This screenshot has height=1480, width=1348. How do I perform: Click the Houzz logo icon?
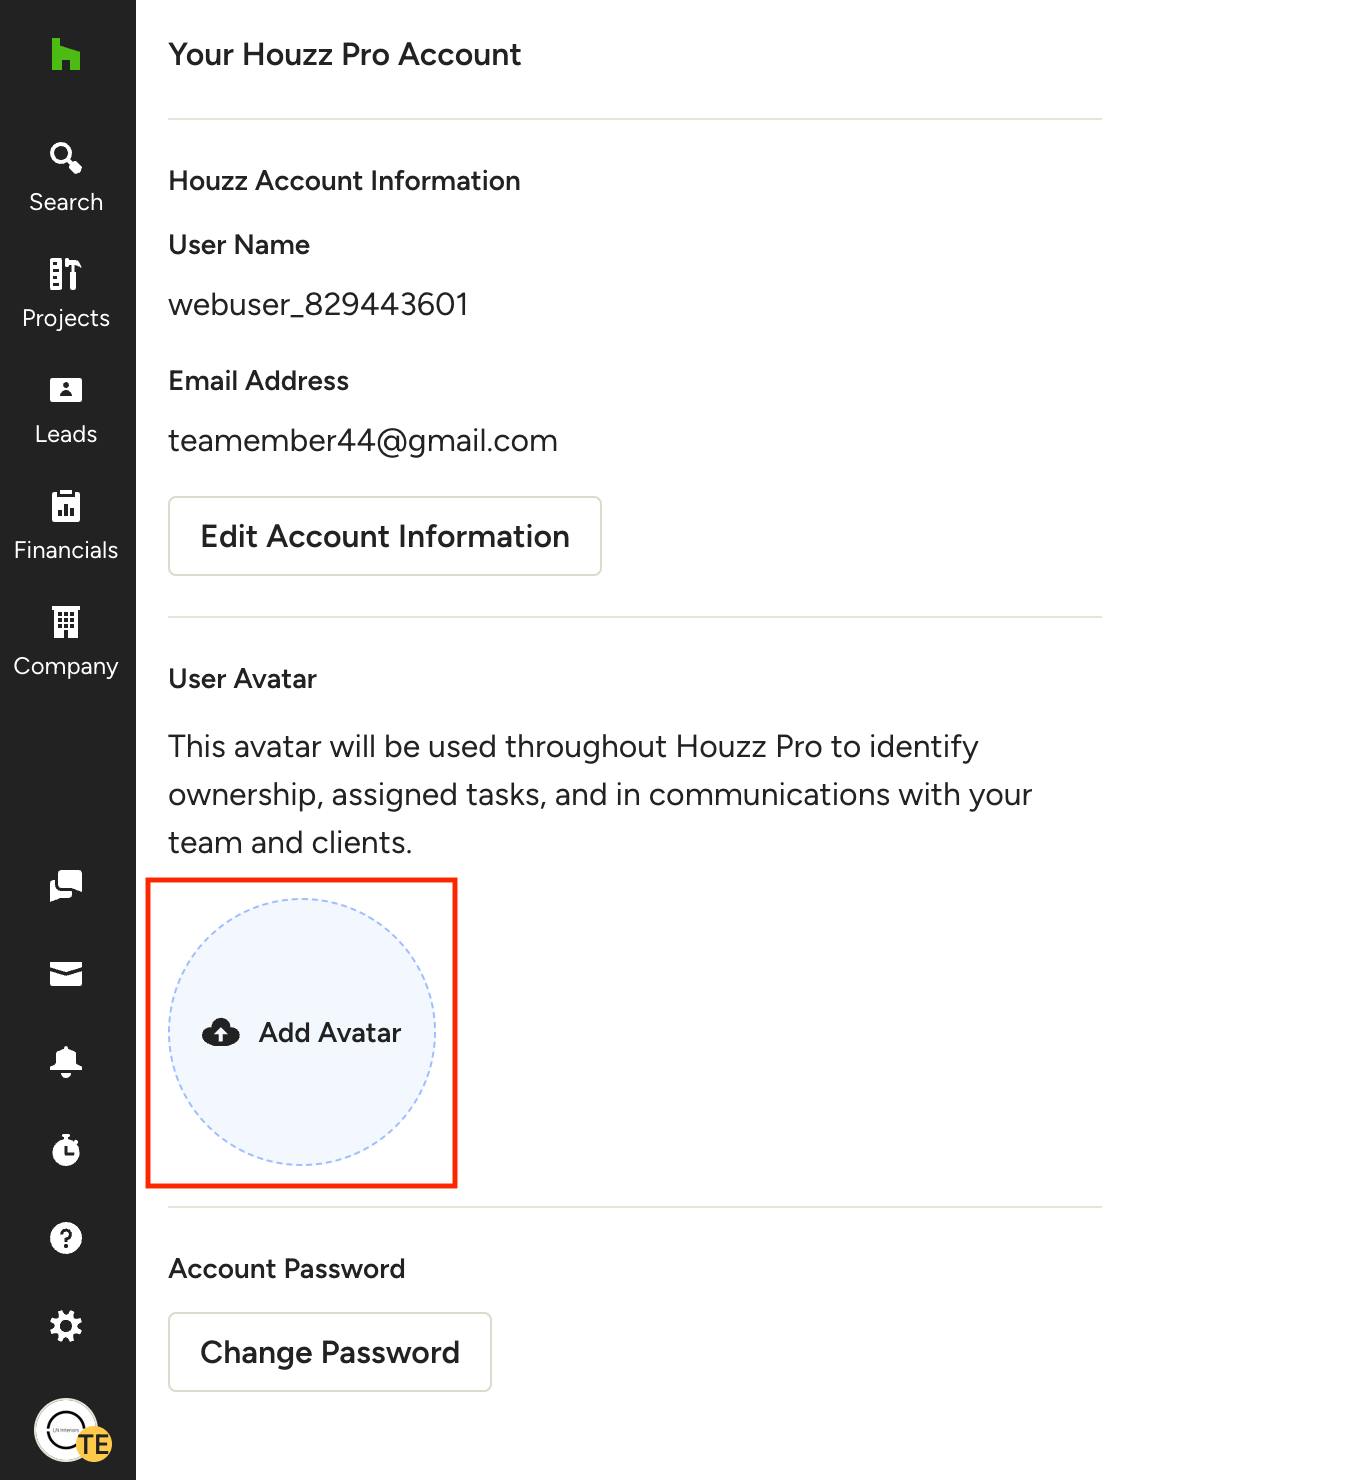pos(66,54)
